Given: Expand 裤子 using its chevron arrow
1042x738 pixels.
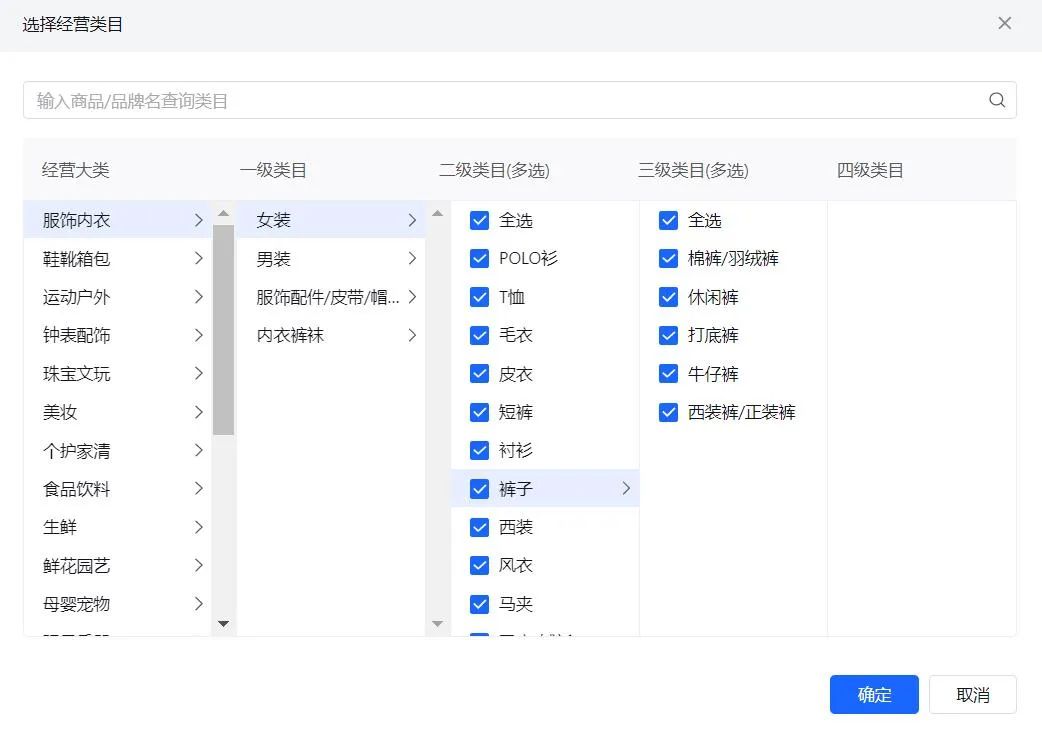Looking at the screenshot, I should coord(627,488).
